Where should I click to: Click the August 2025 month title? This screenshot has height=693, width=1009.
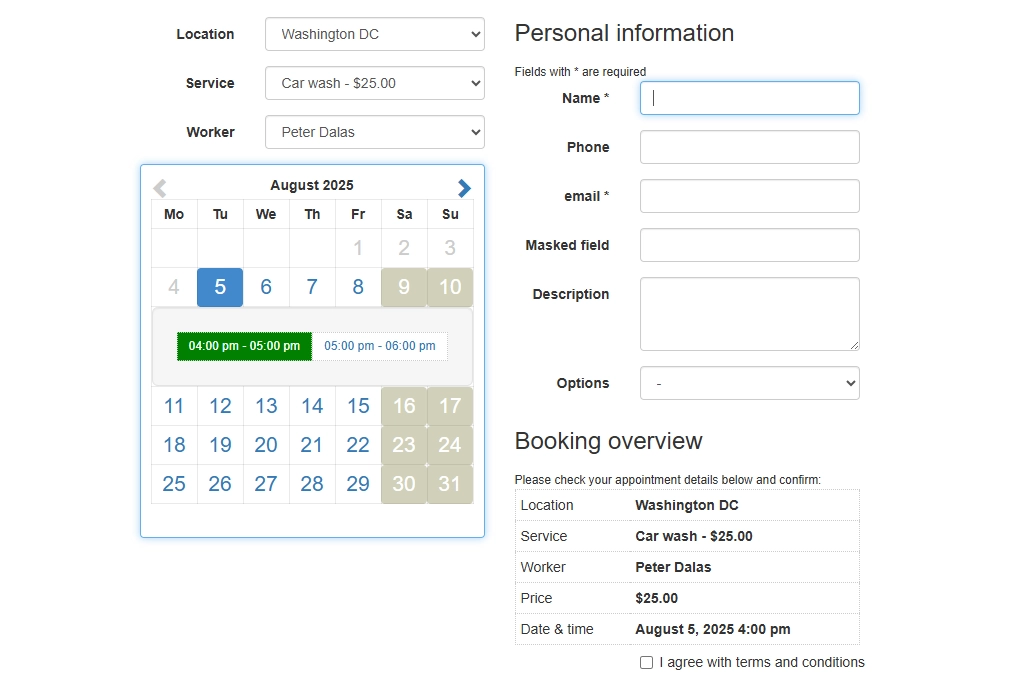pyautogui.click(x=312, y=185)
